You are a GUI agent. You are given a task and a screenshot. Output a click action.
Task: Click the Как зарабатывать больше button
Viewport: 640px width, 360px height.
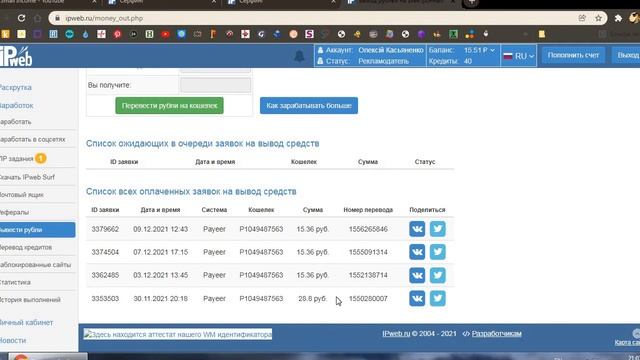309,105
